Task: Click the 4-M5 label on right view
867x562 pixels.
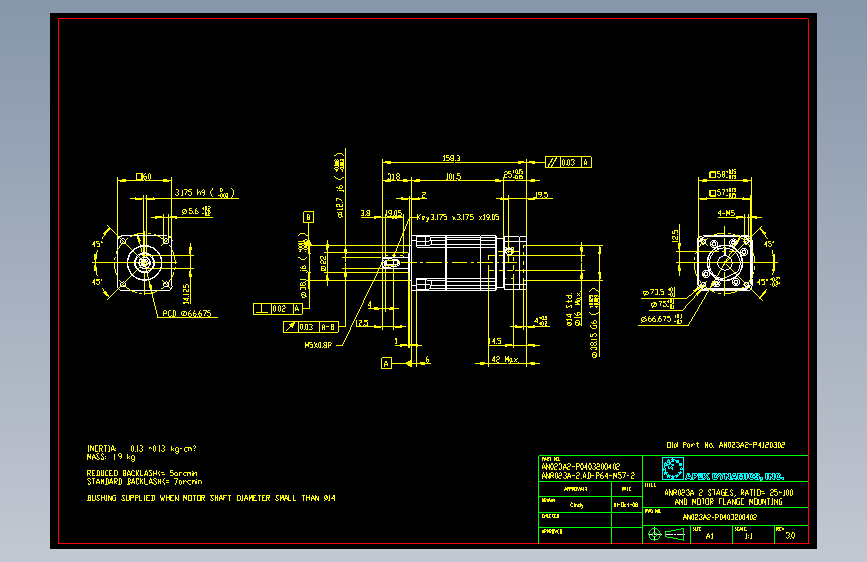Action: 726,213
